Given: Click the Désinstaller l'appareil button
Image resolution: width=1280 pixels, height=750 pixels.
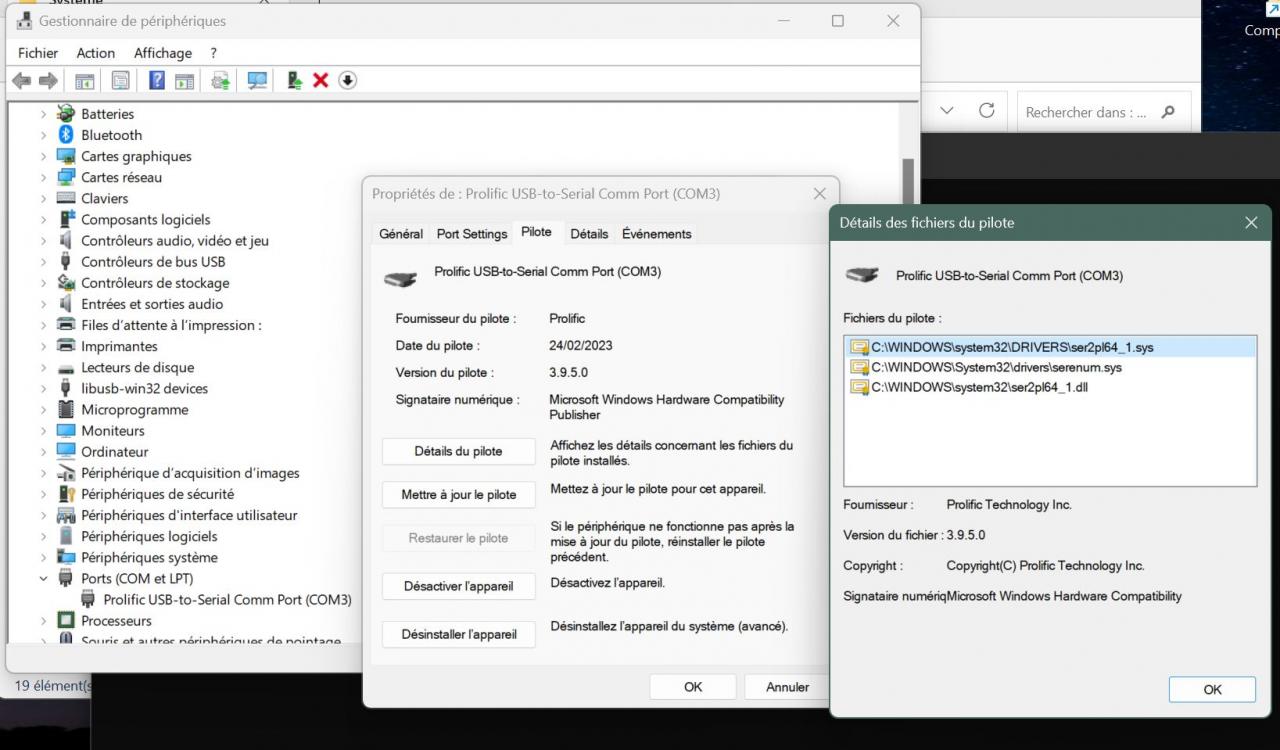Looking at the screenshot, I should point(459,634).
